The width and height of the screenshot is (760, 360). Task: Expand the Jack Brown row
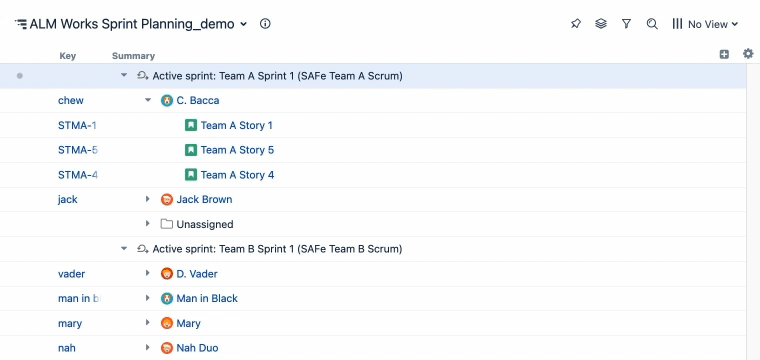pyautogui.click(x=148, y=199)
